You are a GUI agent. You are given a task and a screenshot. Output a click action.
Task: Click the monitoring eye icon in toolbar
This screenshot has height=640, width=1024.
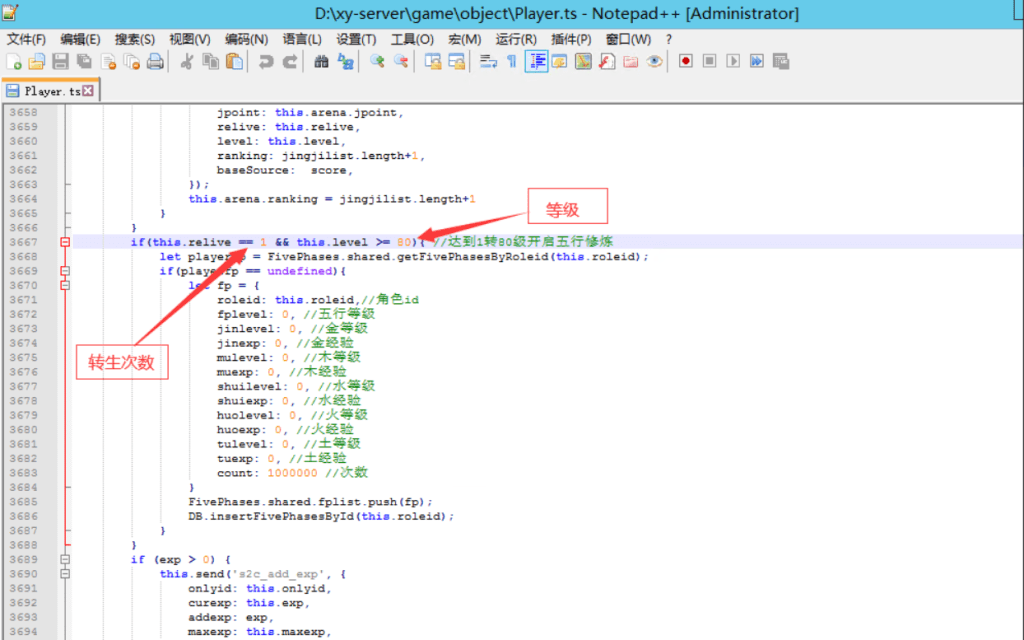[x=654, y=61]
